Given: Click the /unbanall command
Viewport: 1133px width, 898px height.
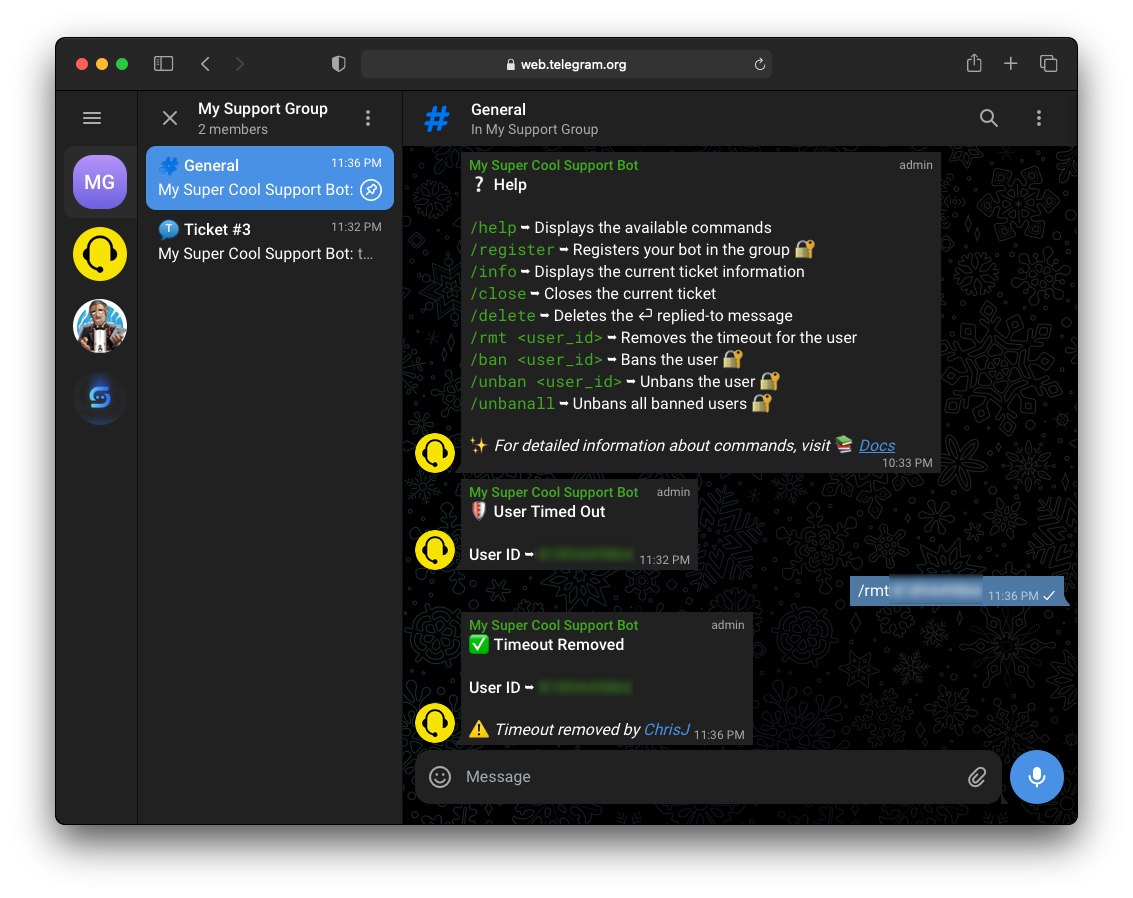Looking at the screenshot, I should [x=512, y=404].
